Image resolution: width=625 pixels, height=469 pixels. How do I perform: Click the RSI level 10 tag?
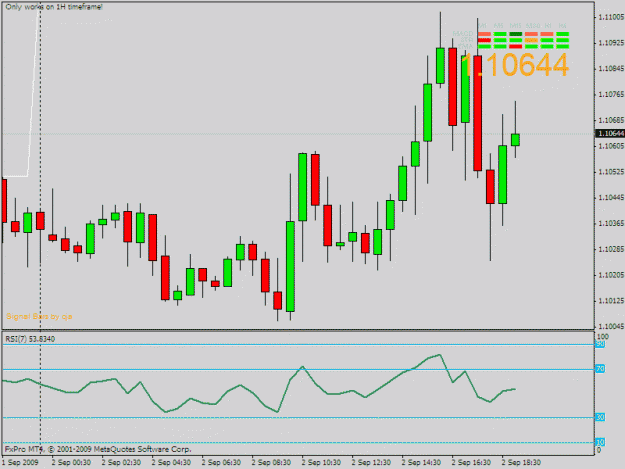pos(600,442)
